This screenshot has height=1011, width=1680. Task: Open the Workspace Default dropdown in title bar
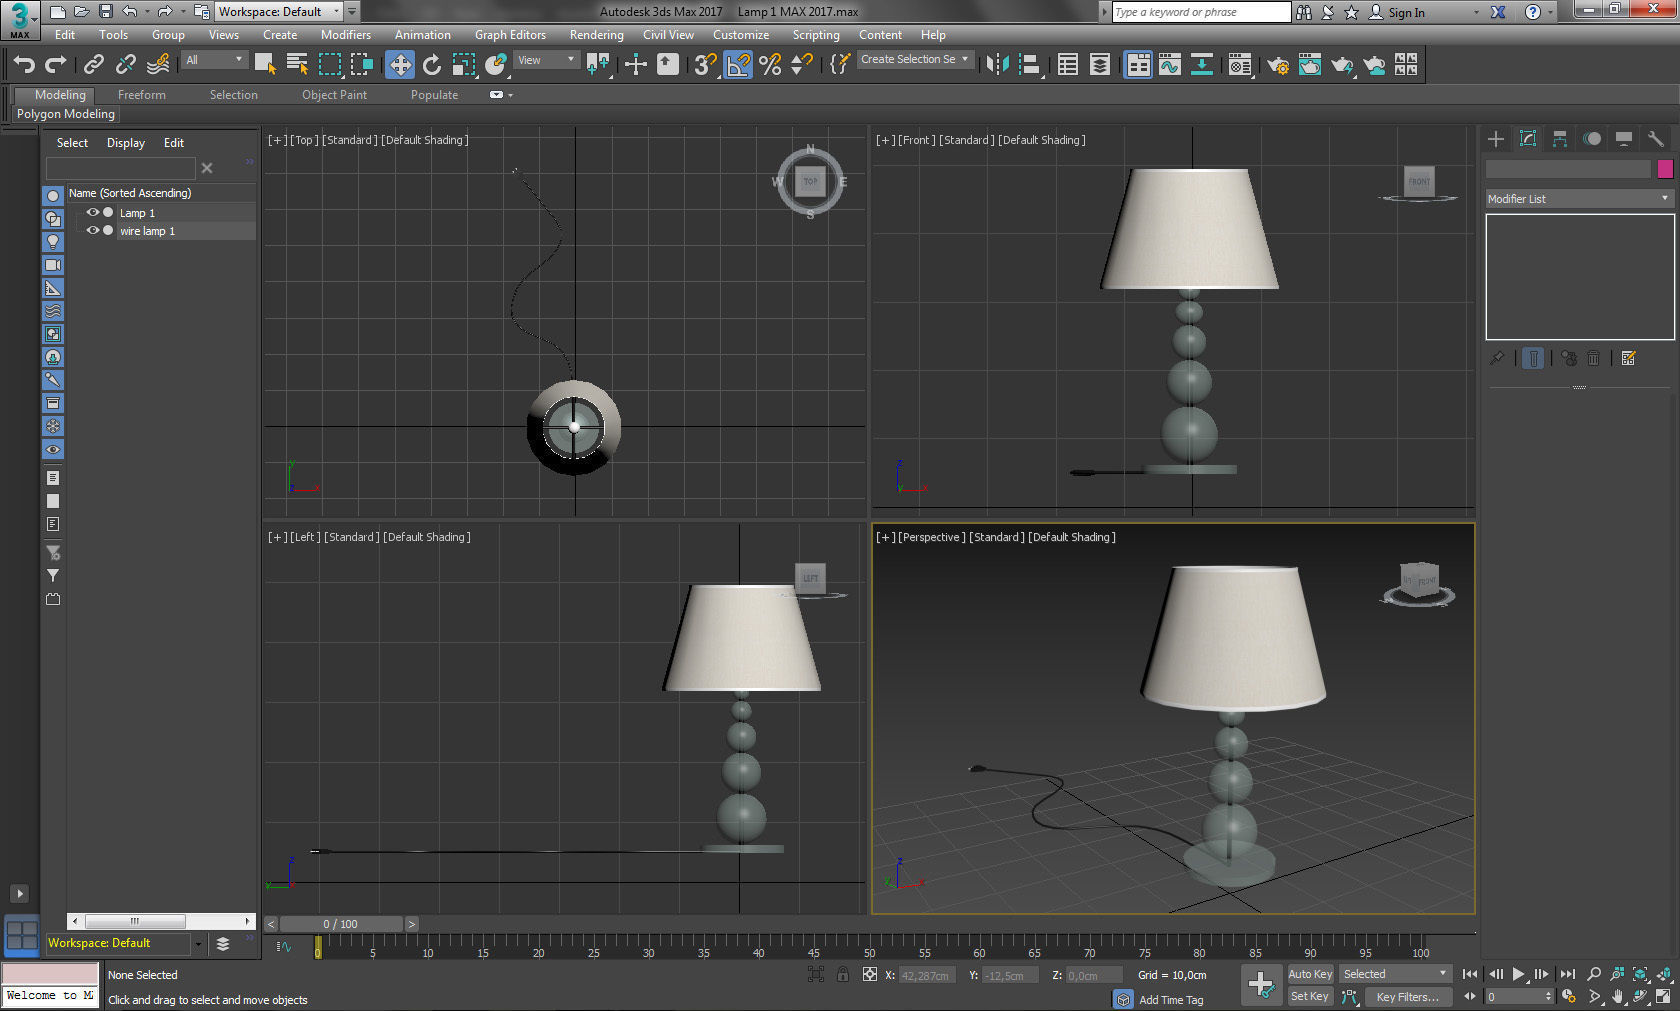click(x=279, y=12)
